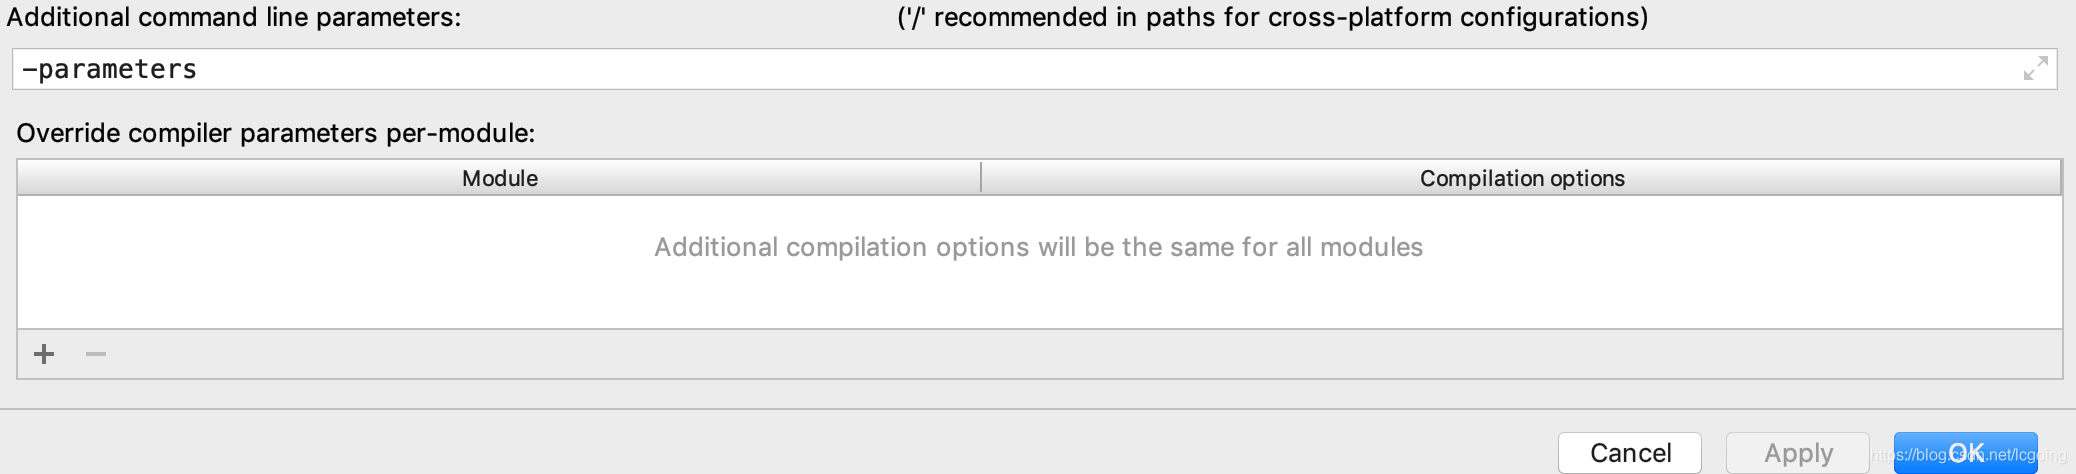This screenshot has height=474, width=2076.
Task: Click the 'Additional compilation options will be the same' placeholder
Action: click(x=1038, y=247)
